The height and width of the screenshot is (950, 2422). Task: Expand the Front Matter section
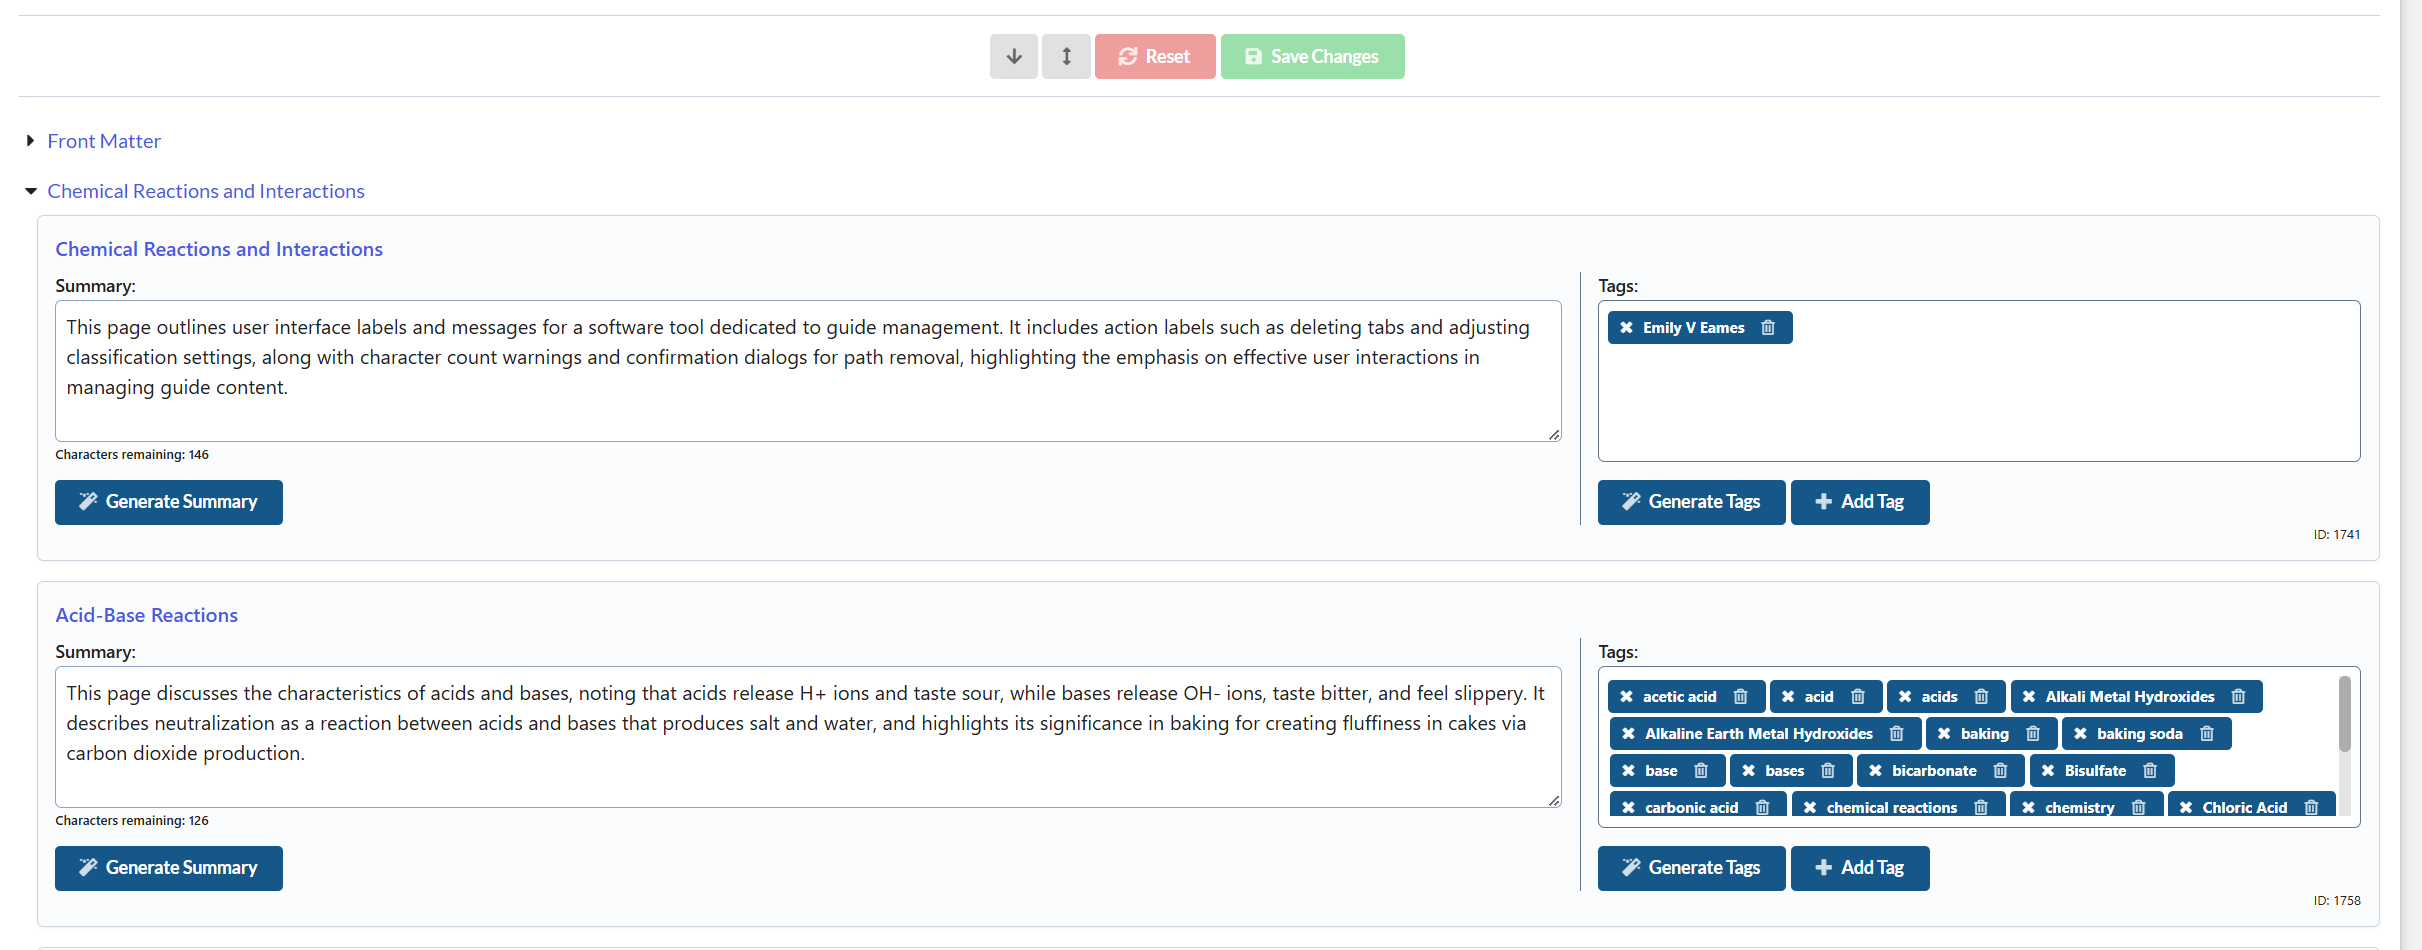103,141
